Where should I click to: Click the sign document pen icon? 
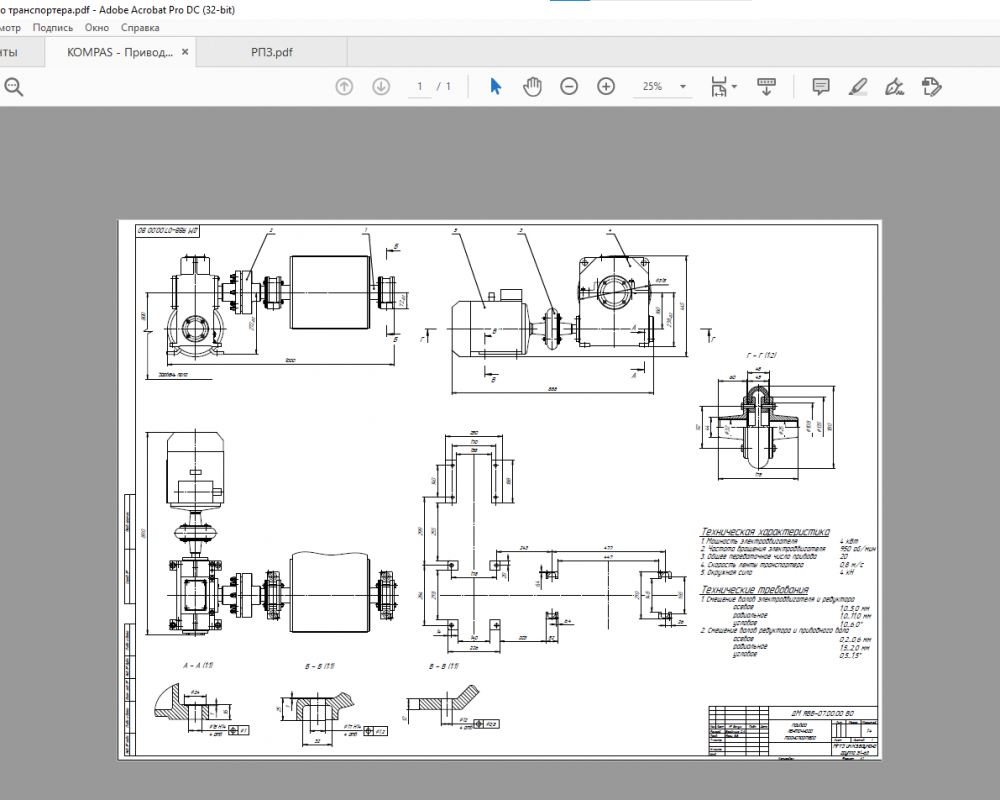tap(895, 87)
